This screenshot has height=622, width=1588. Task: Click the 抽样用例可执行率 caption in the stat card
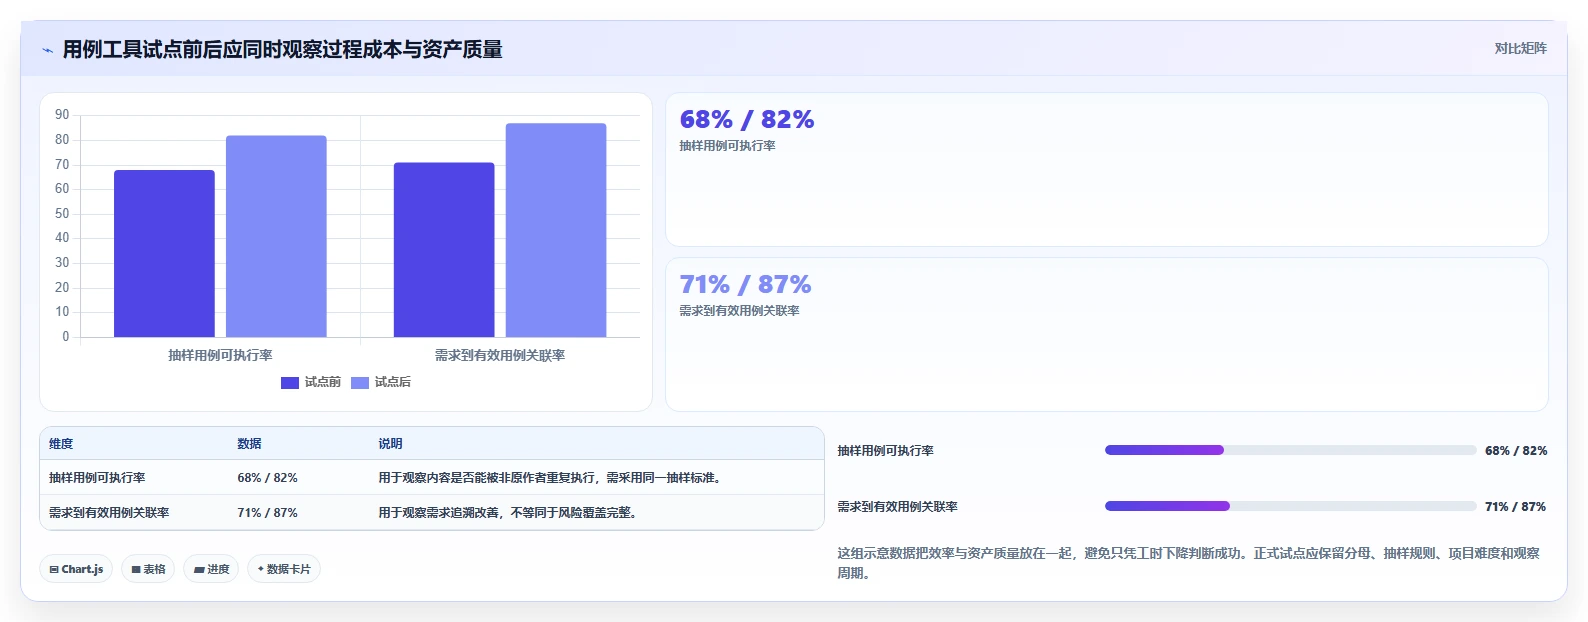(x=727, y=146)
